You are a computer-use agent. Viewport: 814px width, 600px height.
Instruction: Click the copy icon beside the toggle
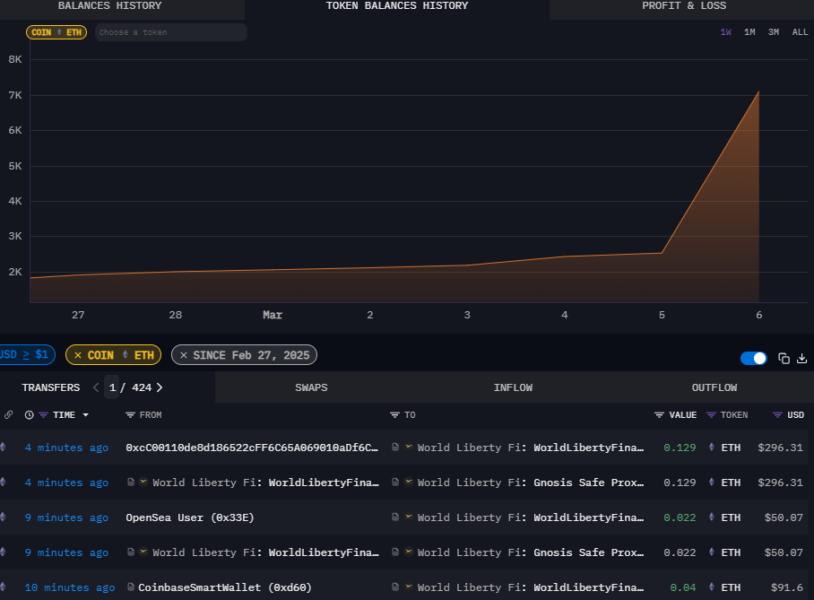point(784,358)
